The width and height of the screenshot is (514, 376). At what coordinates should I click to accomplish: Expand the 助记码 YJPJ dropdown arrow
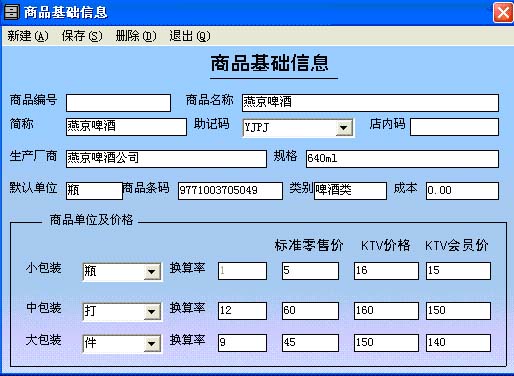point(344,127)
